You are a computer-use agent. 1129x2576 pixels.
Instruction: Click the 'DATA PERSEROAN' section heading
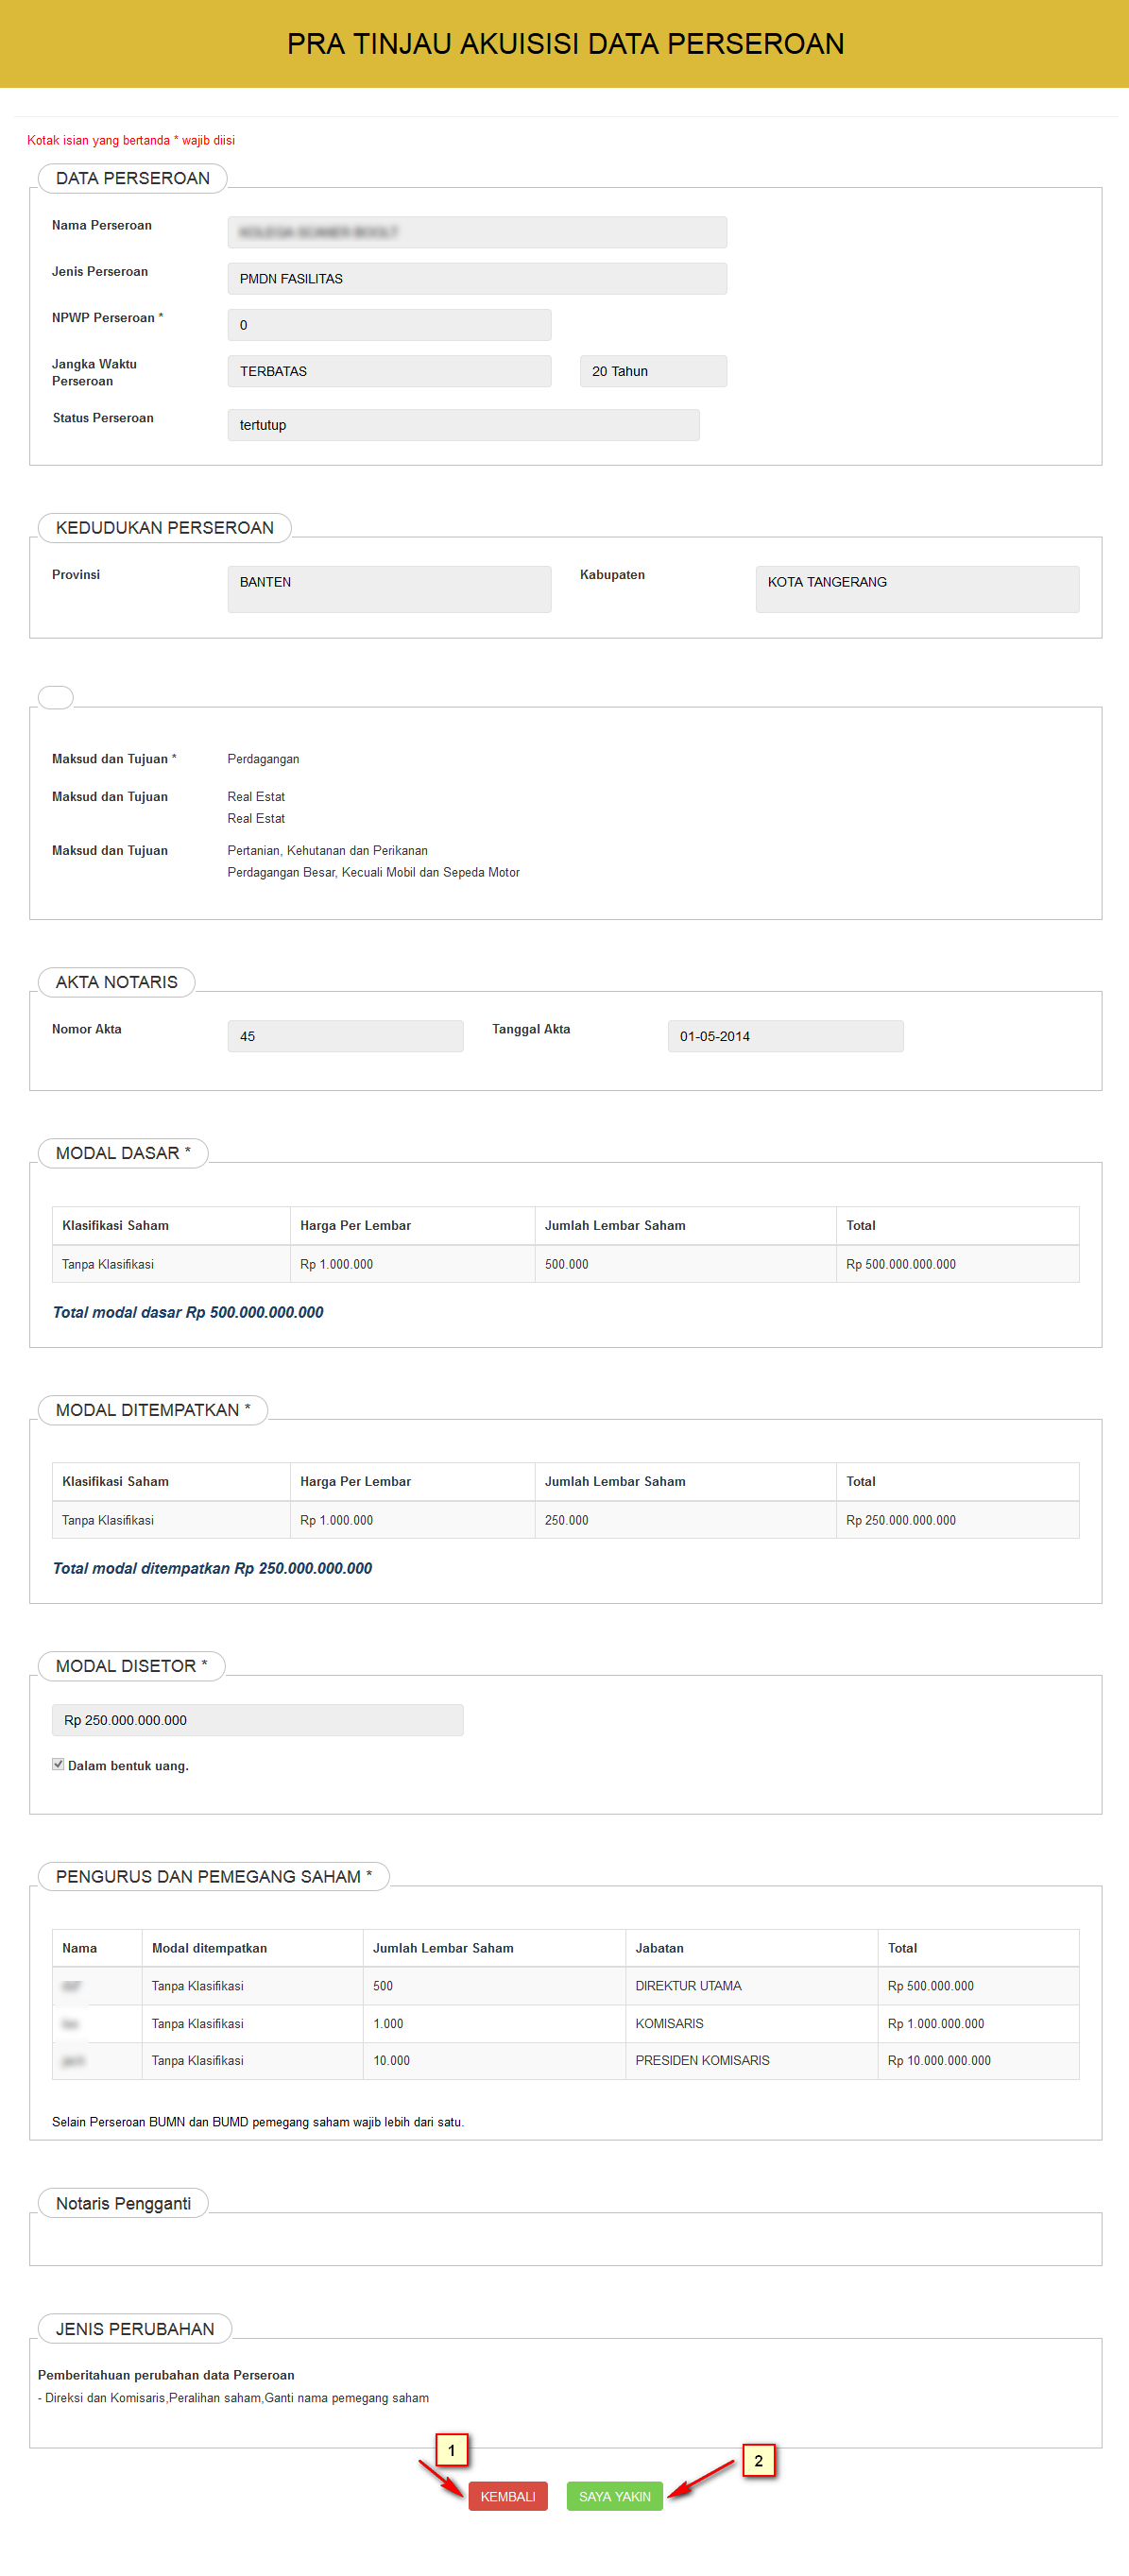(x=133, y=178)
